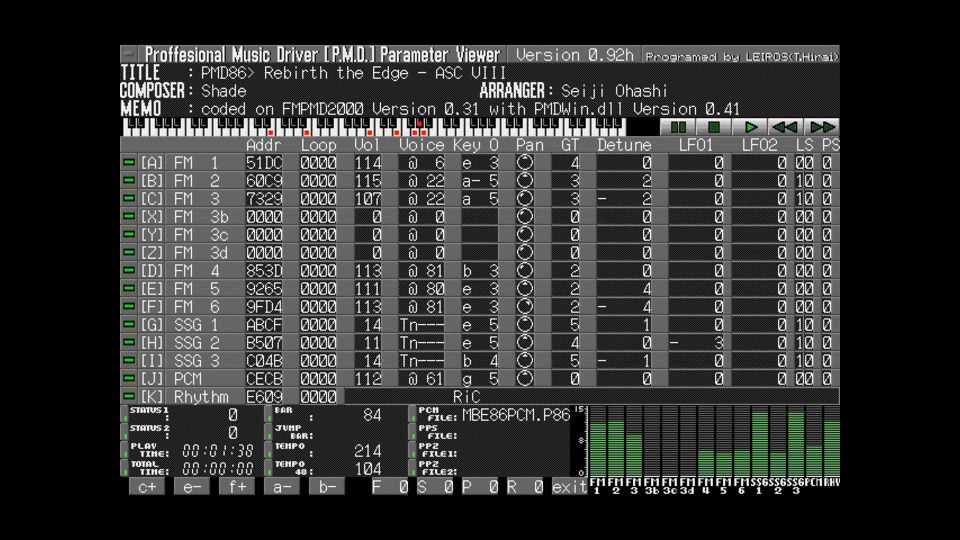Click the Voice column header
Viewport: 960px width, 540px height.
click(x=421, y=145)
